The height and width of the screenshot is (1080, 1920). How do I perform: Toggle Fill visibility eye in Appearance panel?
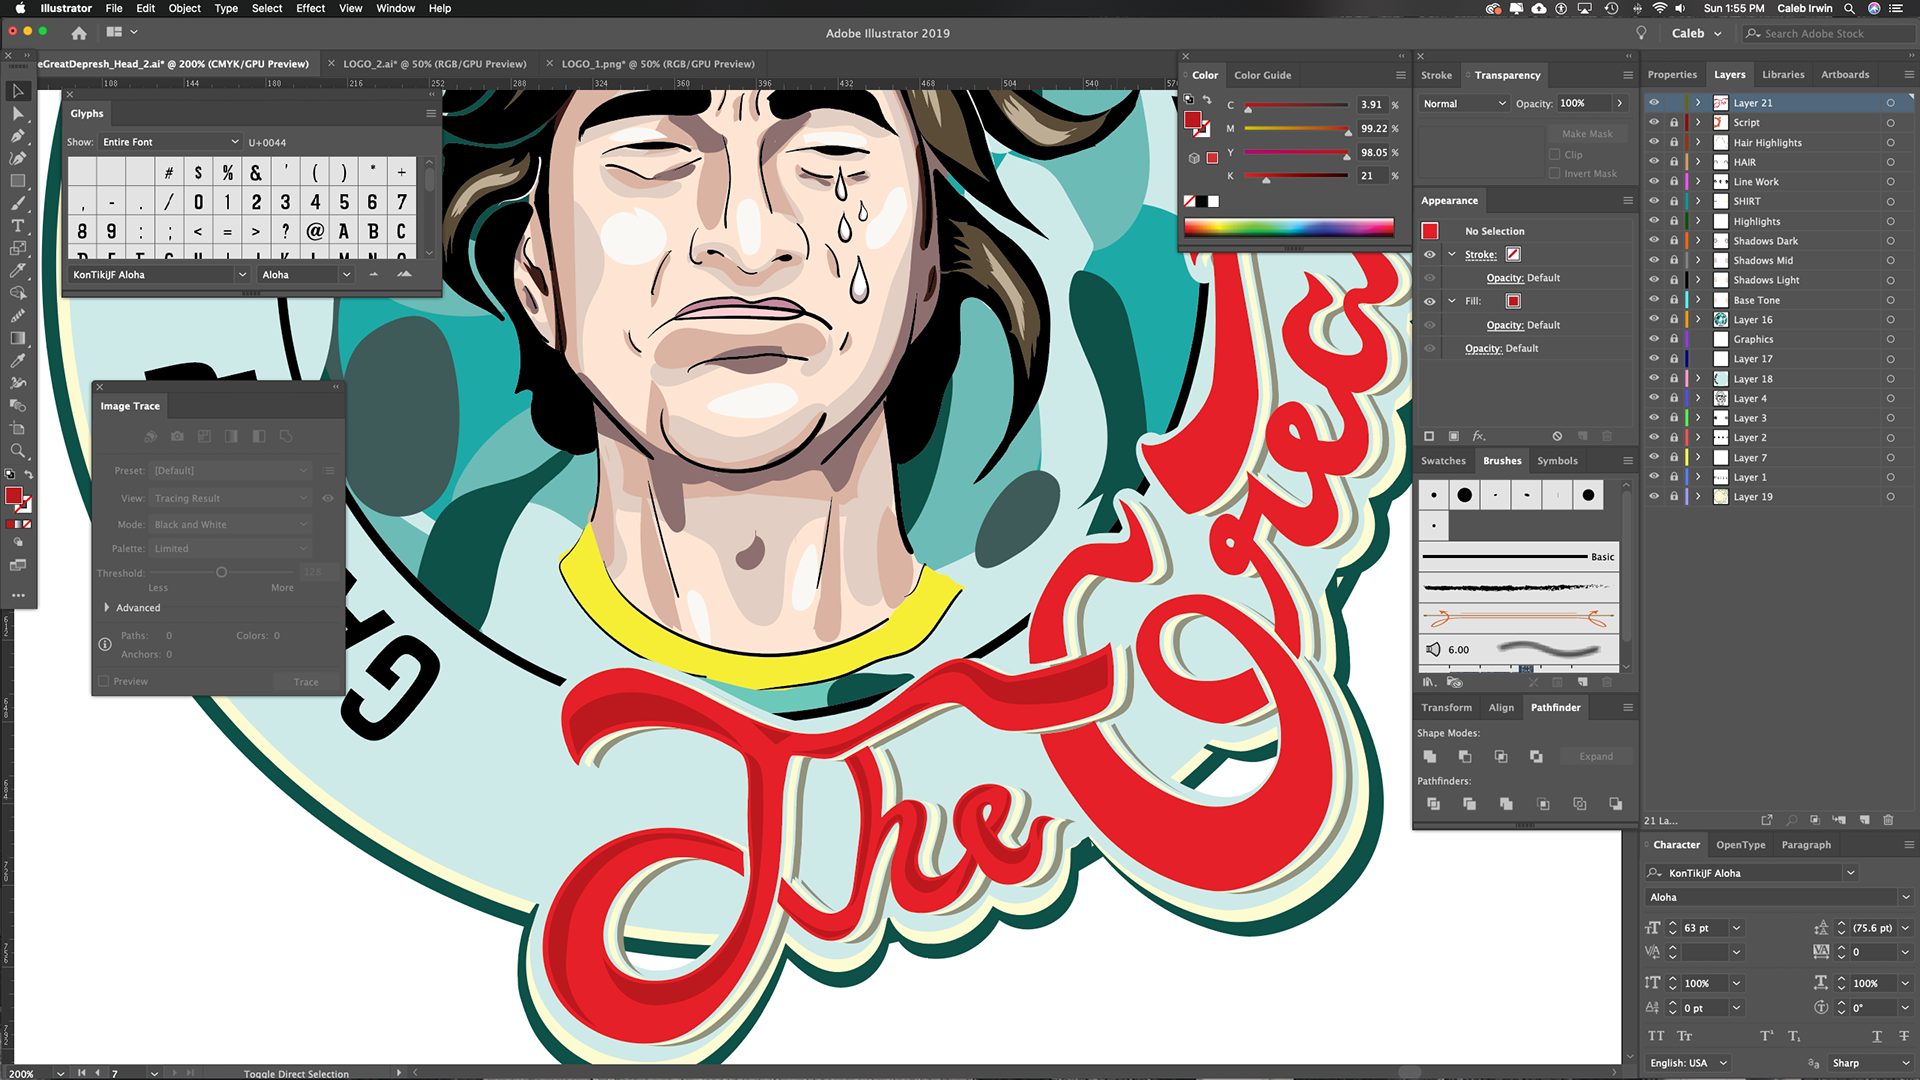coord(1430,301)
